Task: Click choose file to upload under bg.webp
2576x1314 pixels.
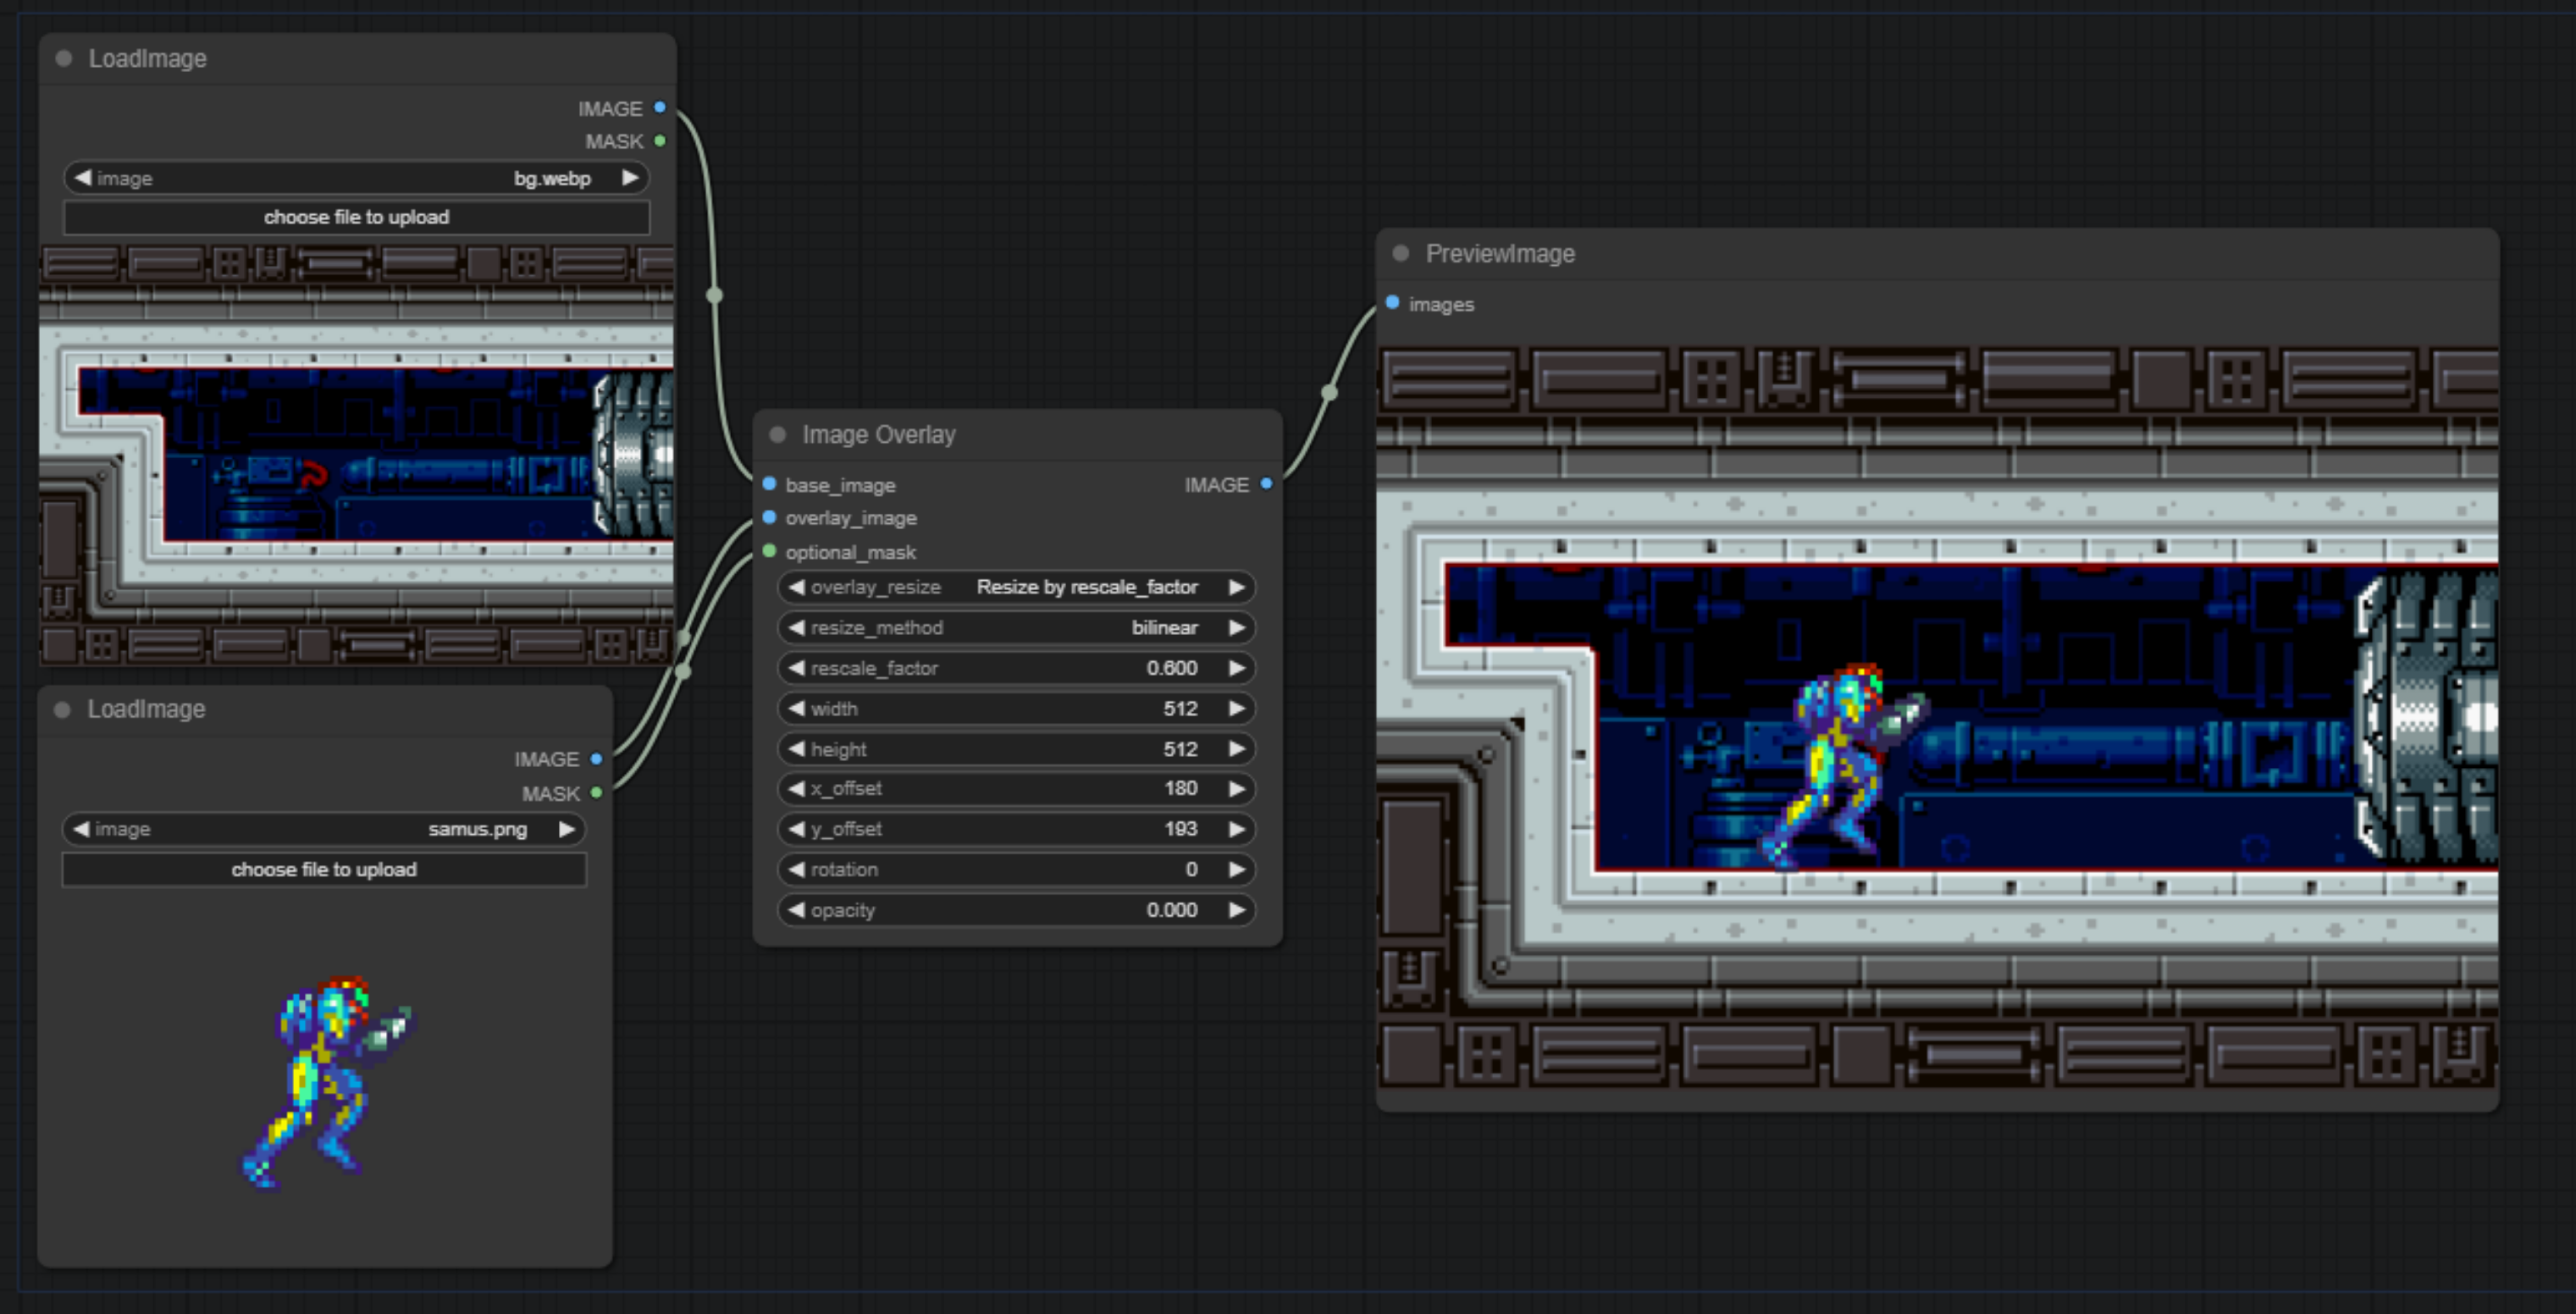Action: 356,217
